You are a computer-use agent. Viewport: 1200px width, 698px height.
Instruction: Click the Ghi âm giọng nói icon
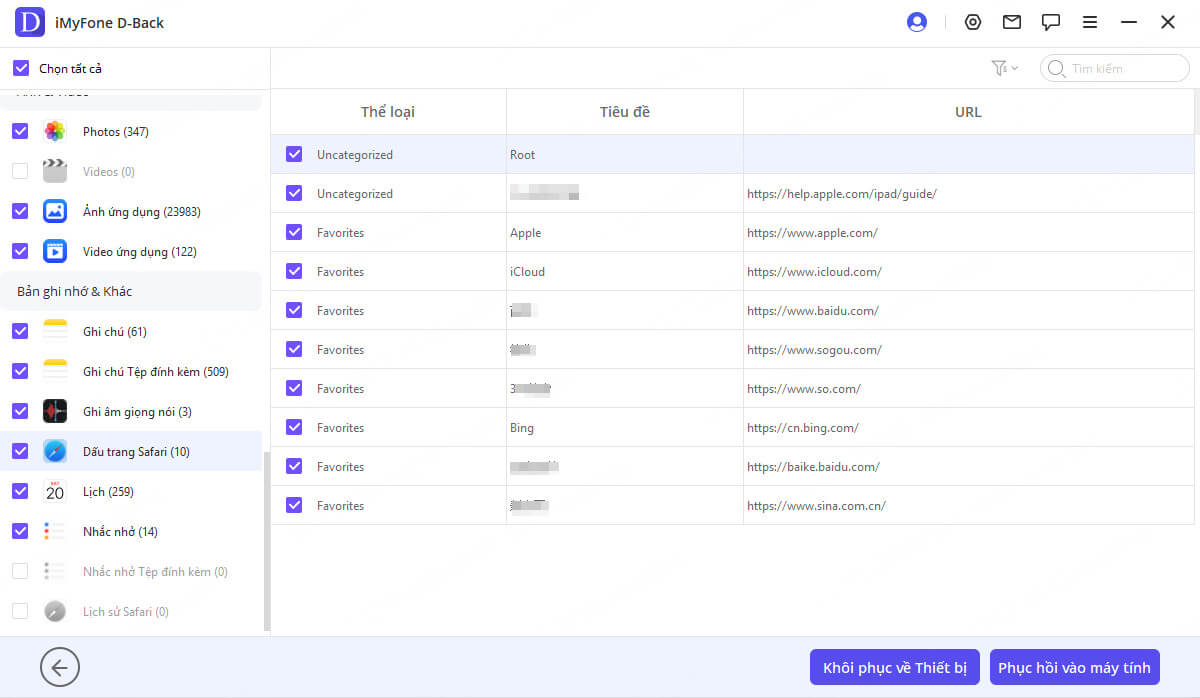55,411
